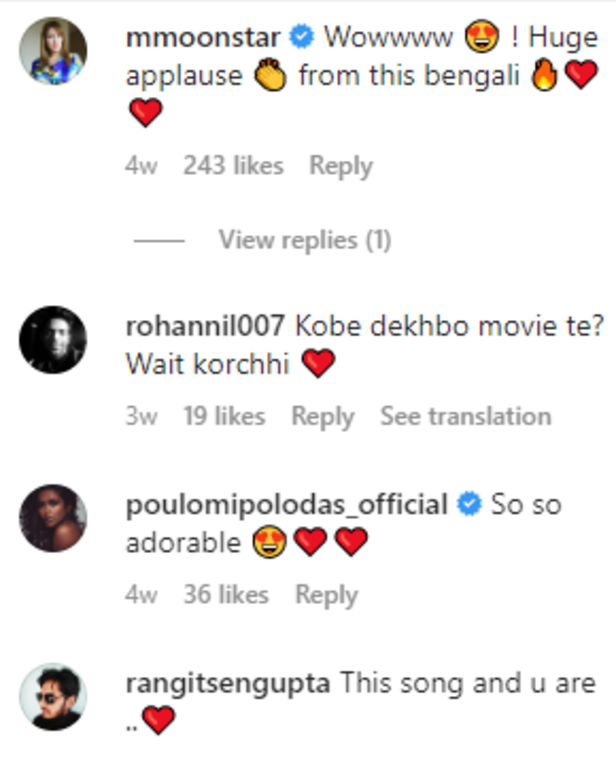This screenshot has width=616, height=769.
Task: Click the 4w timestamp on mmoonstar's comment
Action: (141, 166)
